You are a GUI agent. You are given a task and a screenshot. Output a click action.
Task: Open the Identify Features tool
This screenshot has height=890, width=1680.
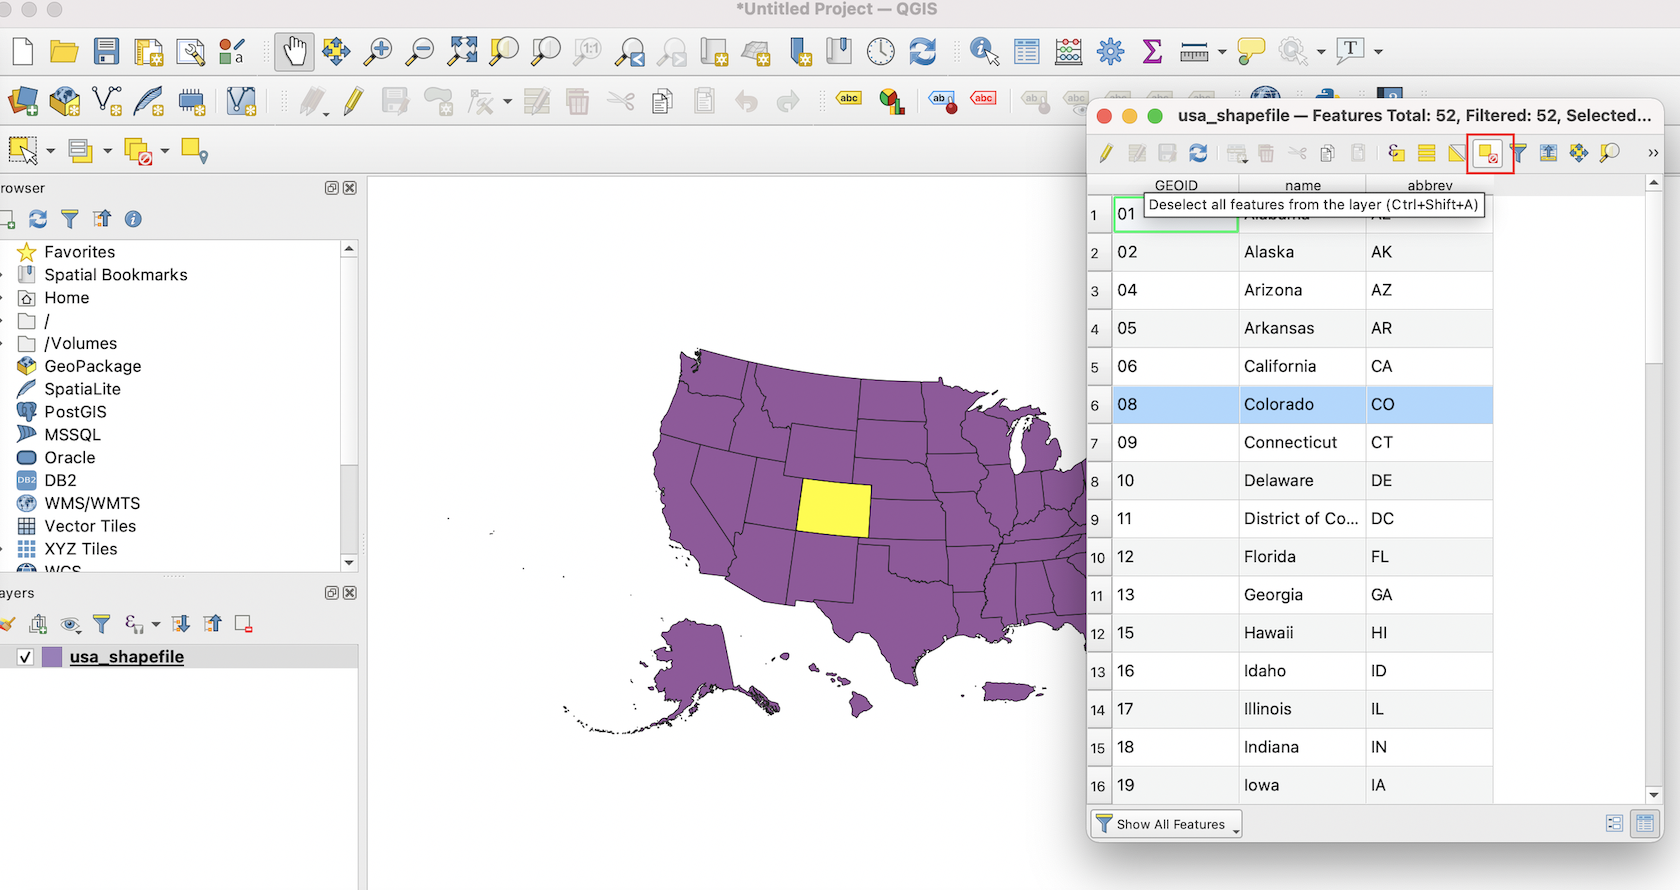coord(984,51)
